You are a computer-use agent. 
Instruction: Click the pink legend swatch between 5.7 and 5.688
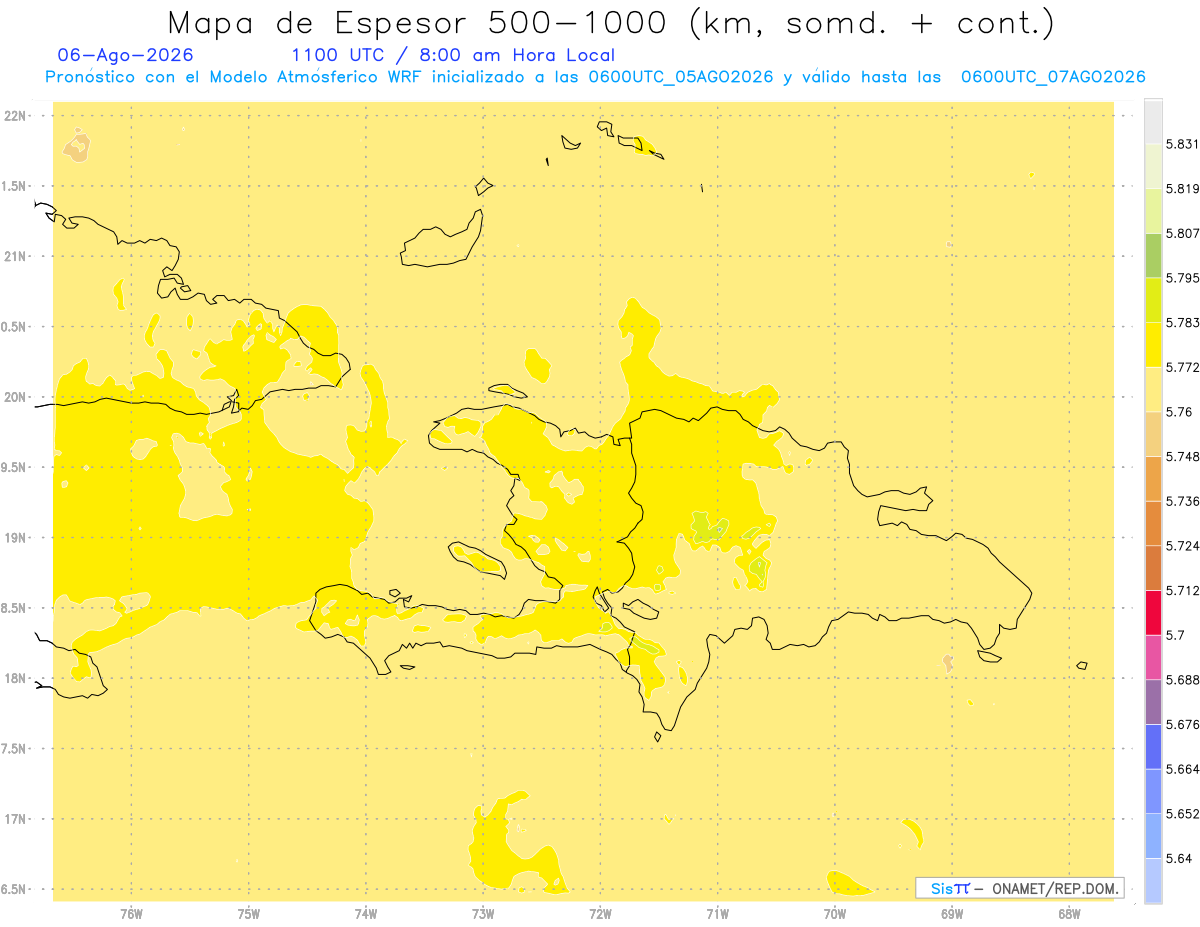pos(1153,657)
